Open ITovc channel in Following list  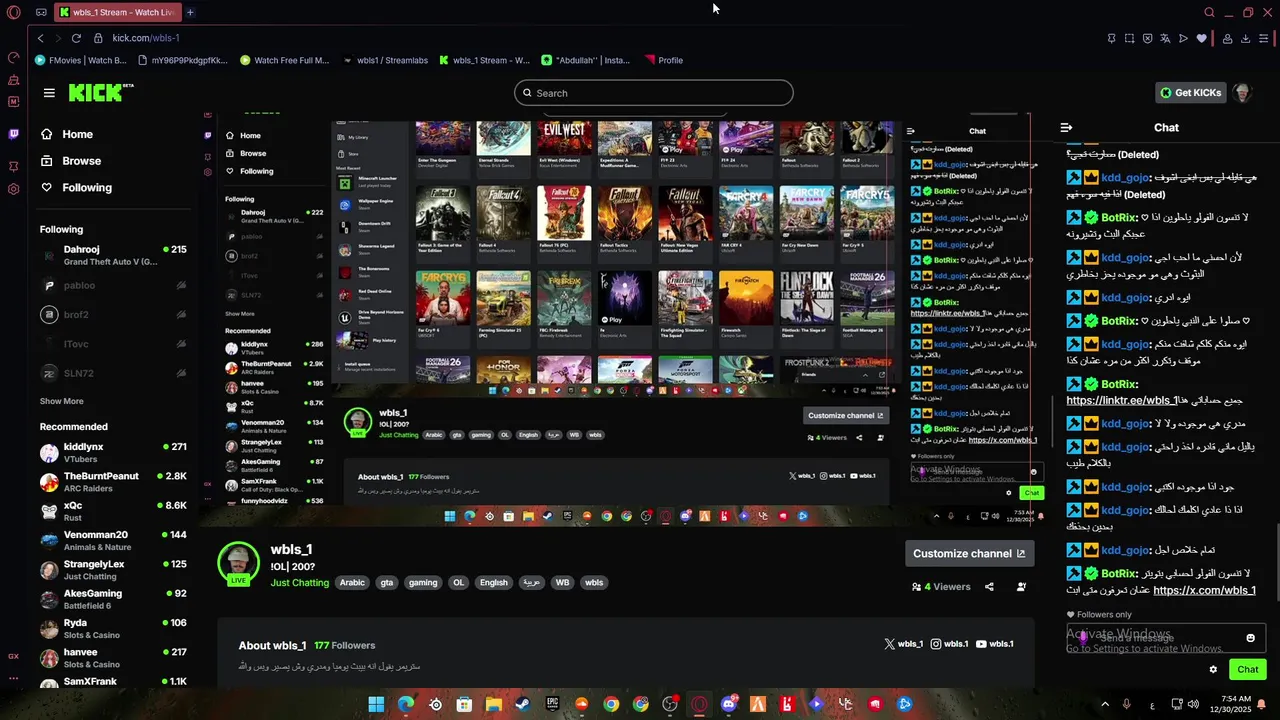click(115, 344)
